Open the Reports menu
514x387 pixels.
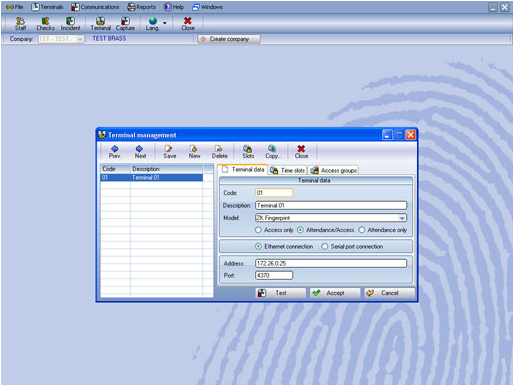coord(142,7)
